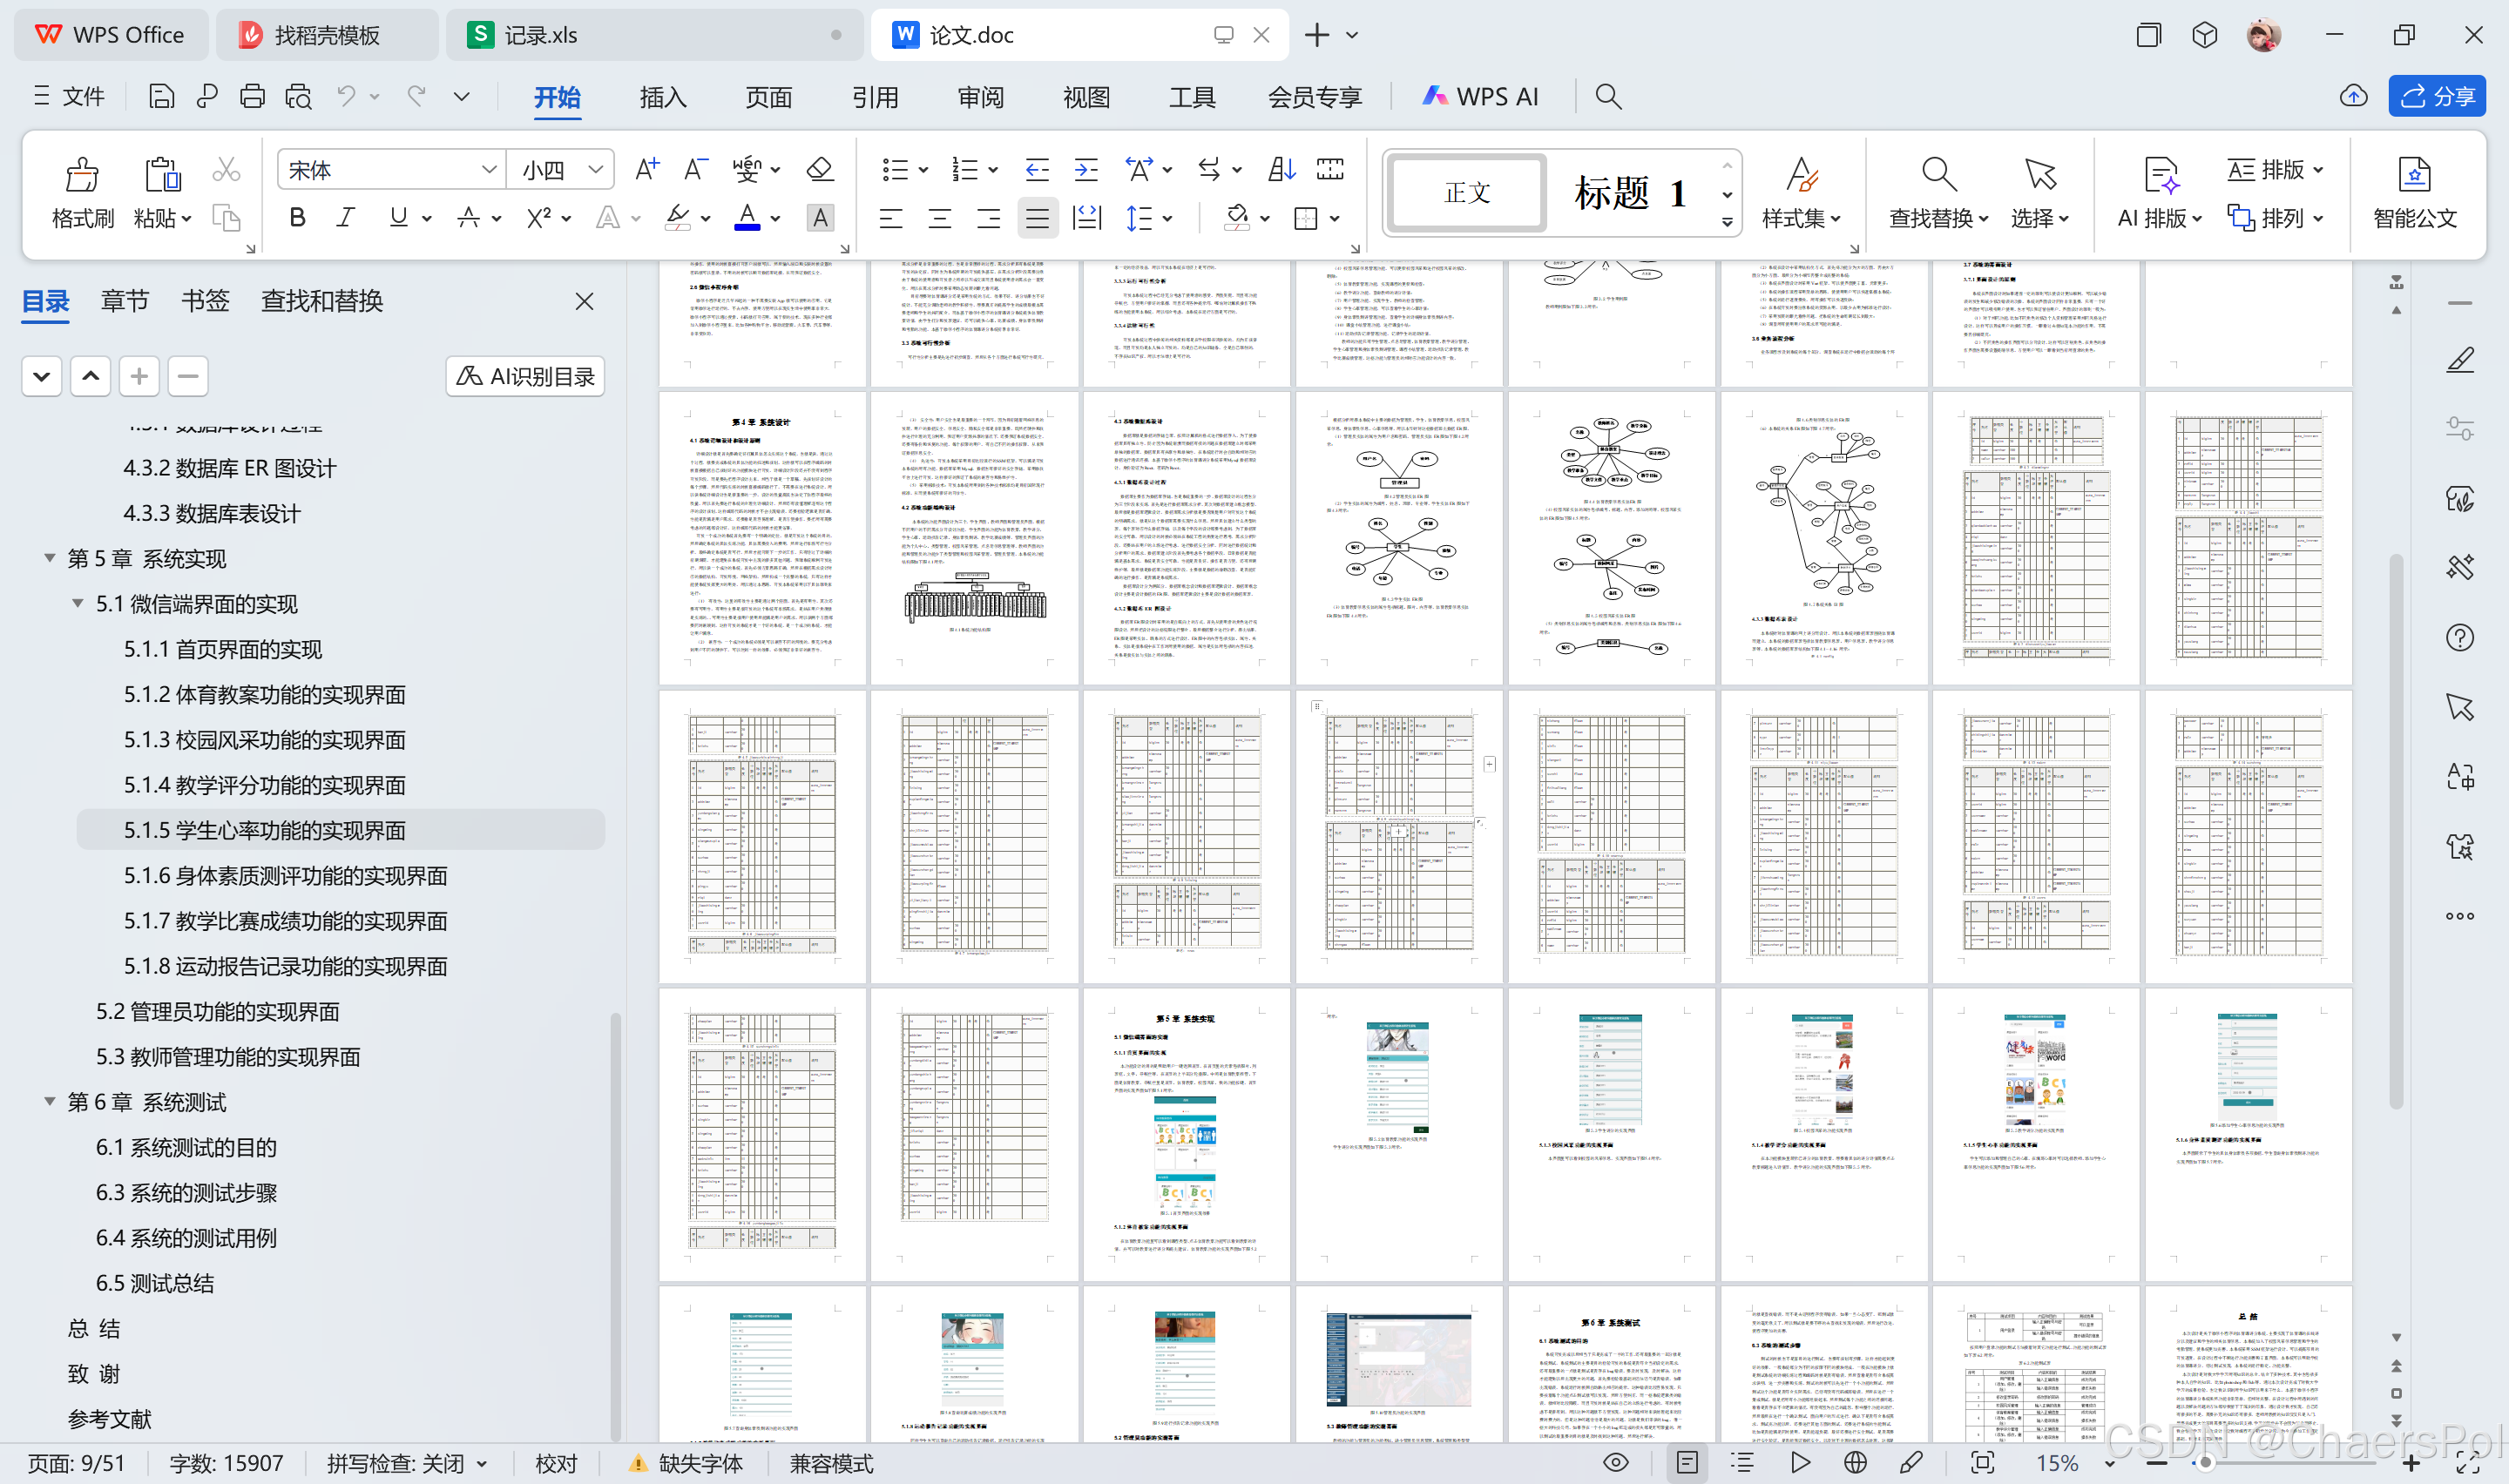The image size is (2509, 1484).
Task: Expand the styles gallery arrow
Action: coord(1727,223)
